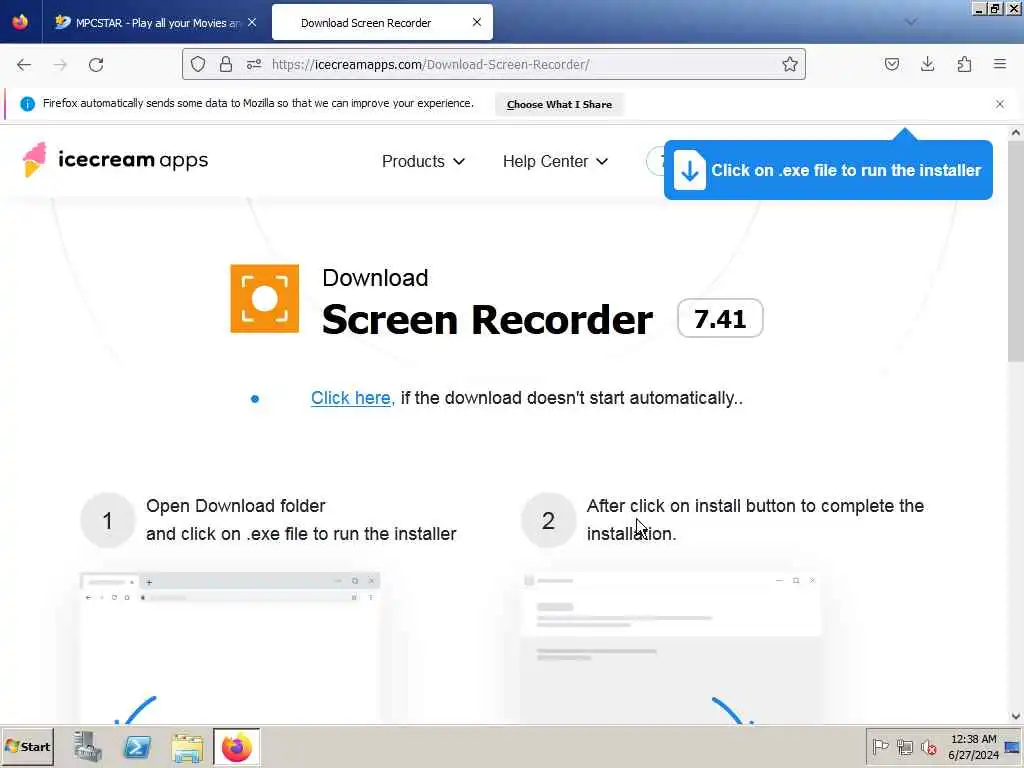Expand the Help Center menu

pos(555,161)
